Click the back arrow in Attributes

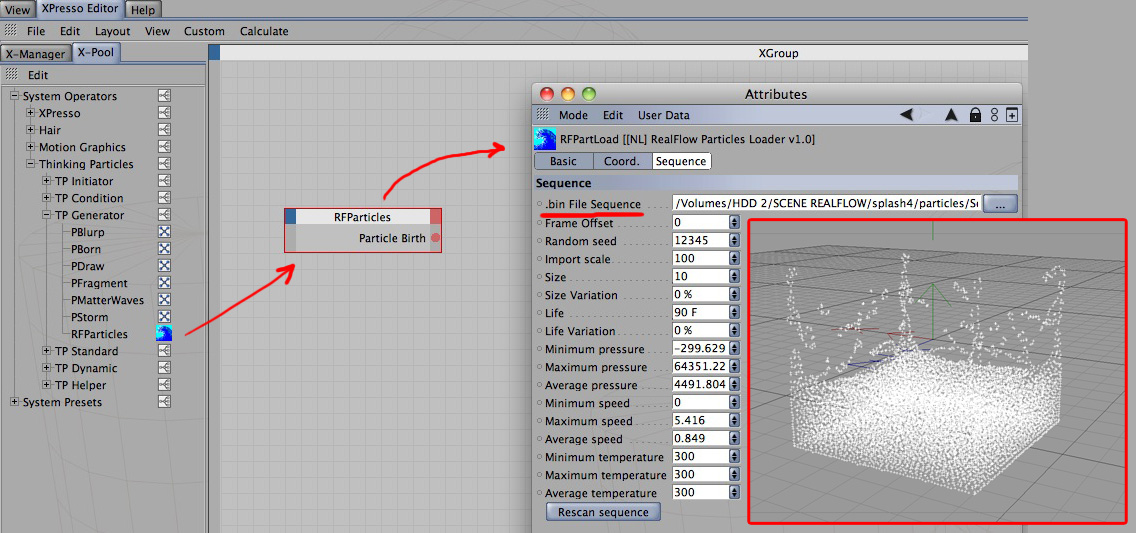click(x=906, y=114)
